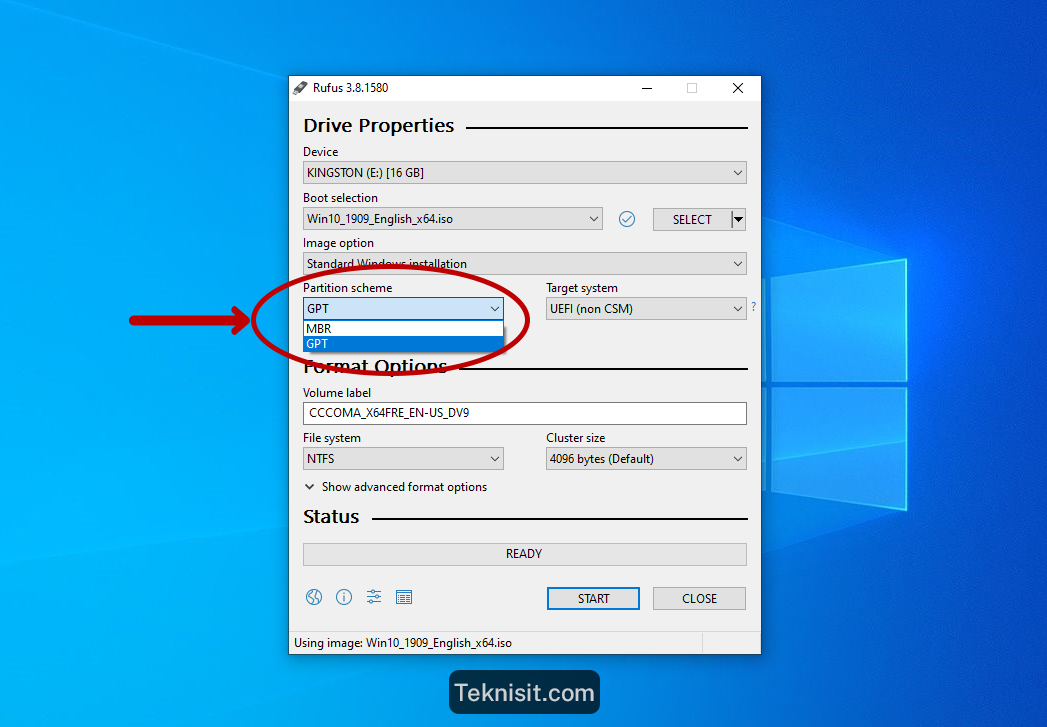Click the READY status progress bar
The width and height of the screenshot is (1047, 727).
pos(525,554)
